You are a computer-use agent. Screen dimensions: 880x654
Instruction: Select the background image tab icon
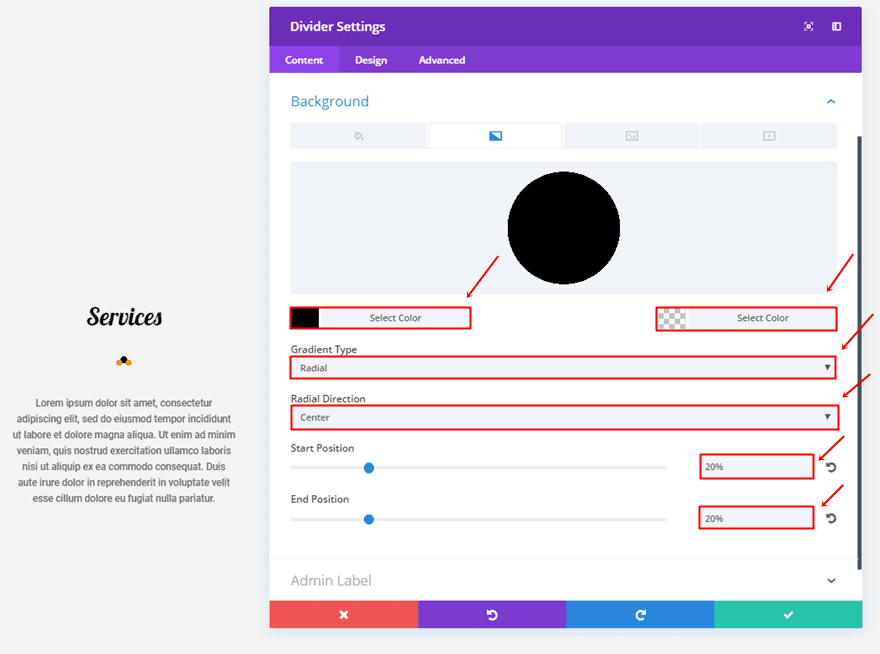632,136
